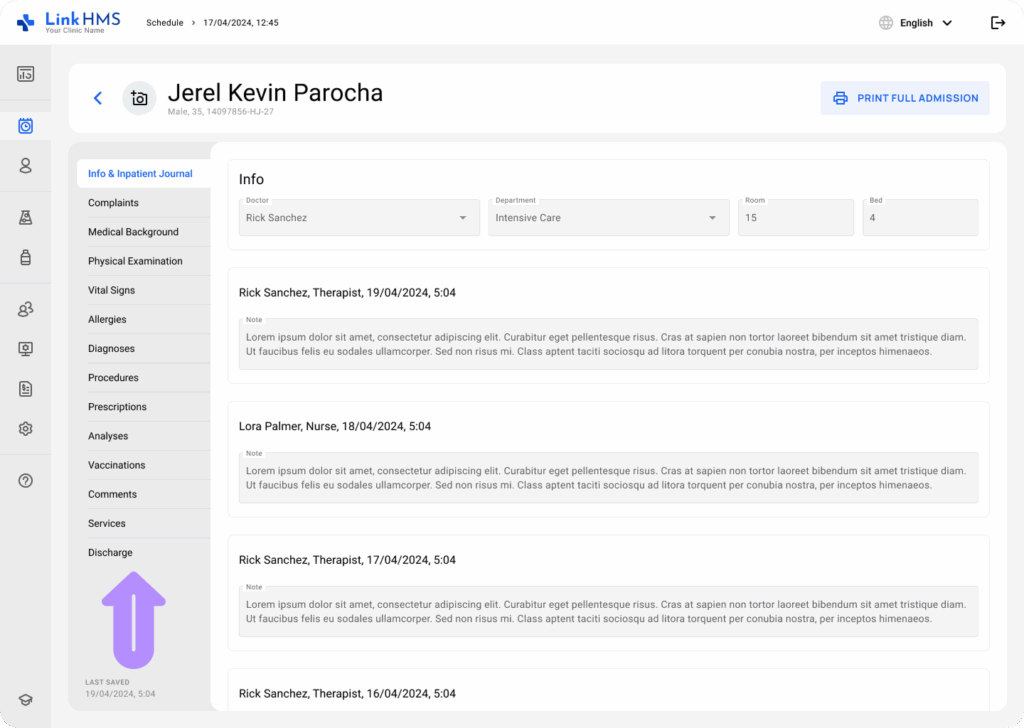
Task: Click the printer icon in Print Full Admission
Action: pos(840,98)
